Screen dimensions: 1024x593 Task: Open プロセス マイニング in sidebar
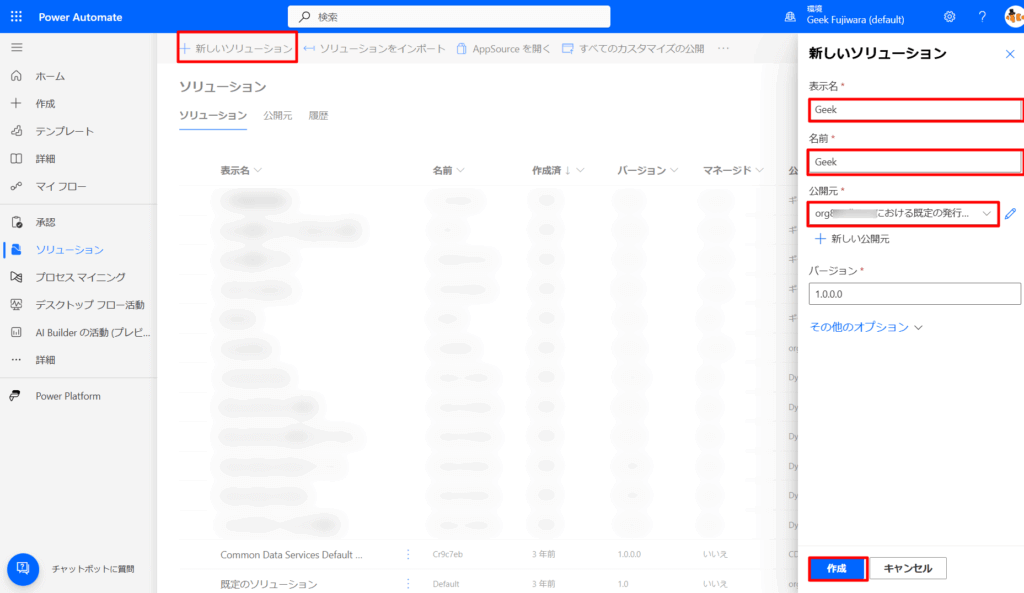tap(80, 277)
